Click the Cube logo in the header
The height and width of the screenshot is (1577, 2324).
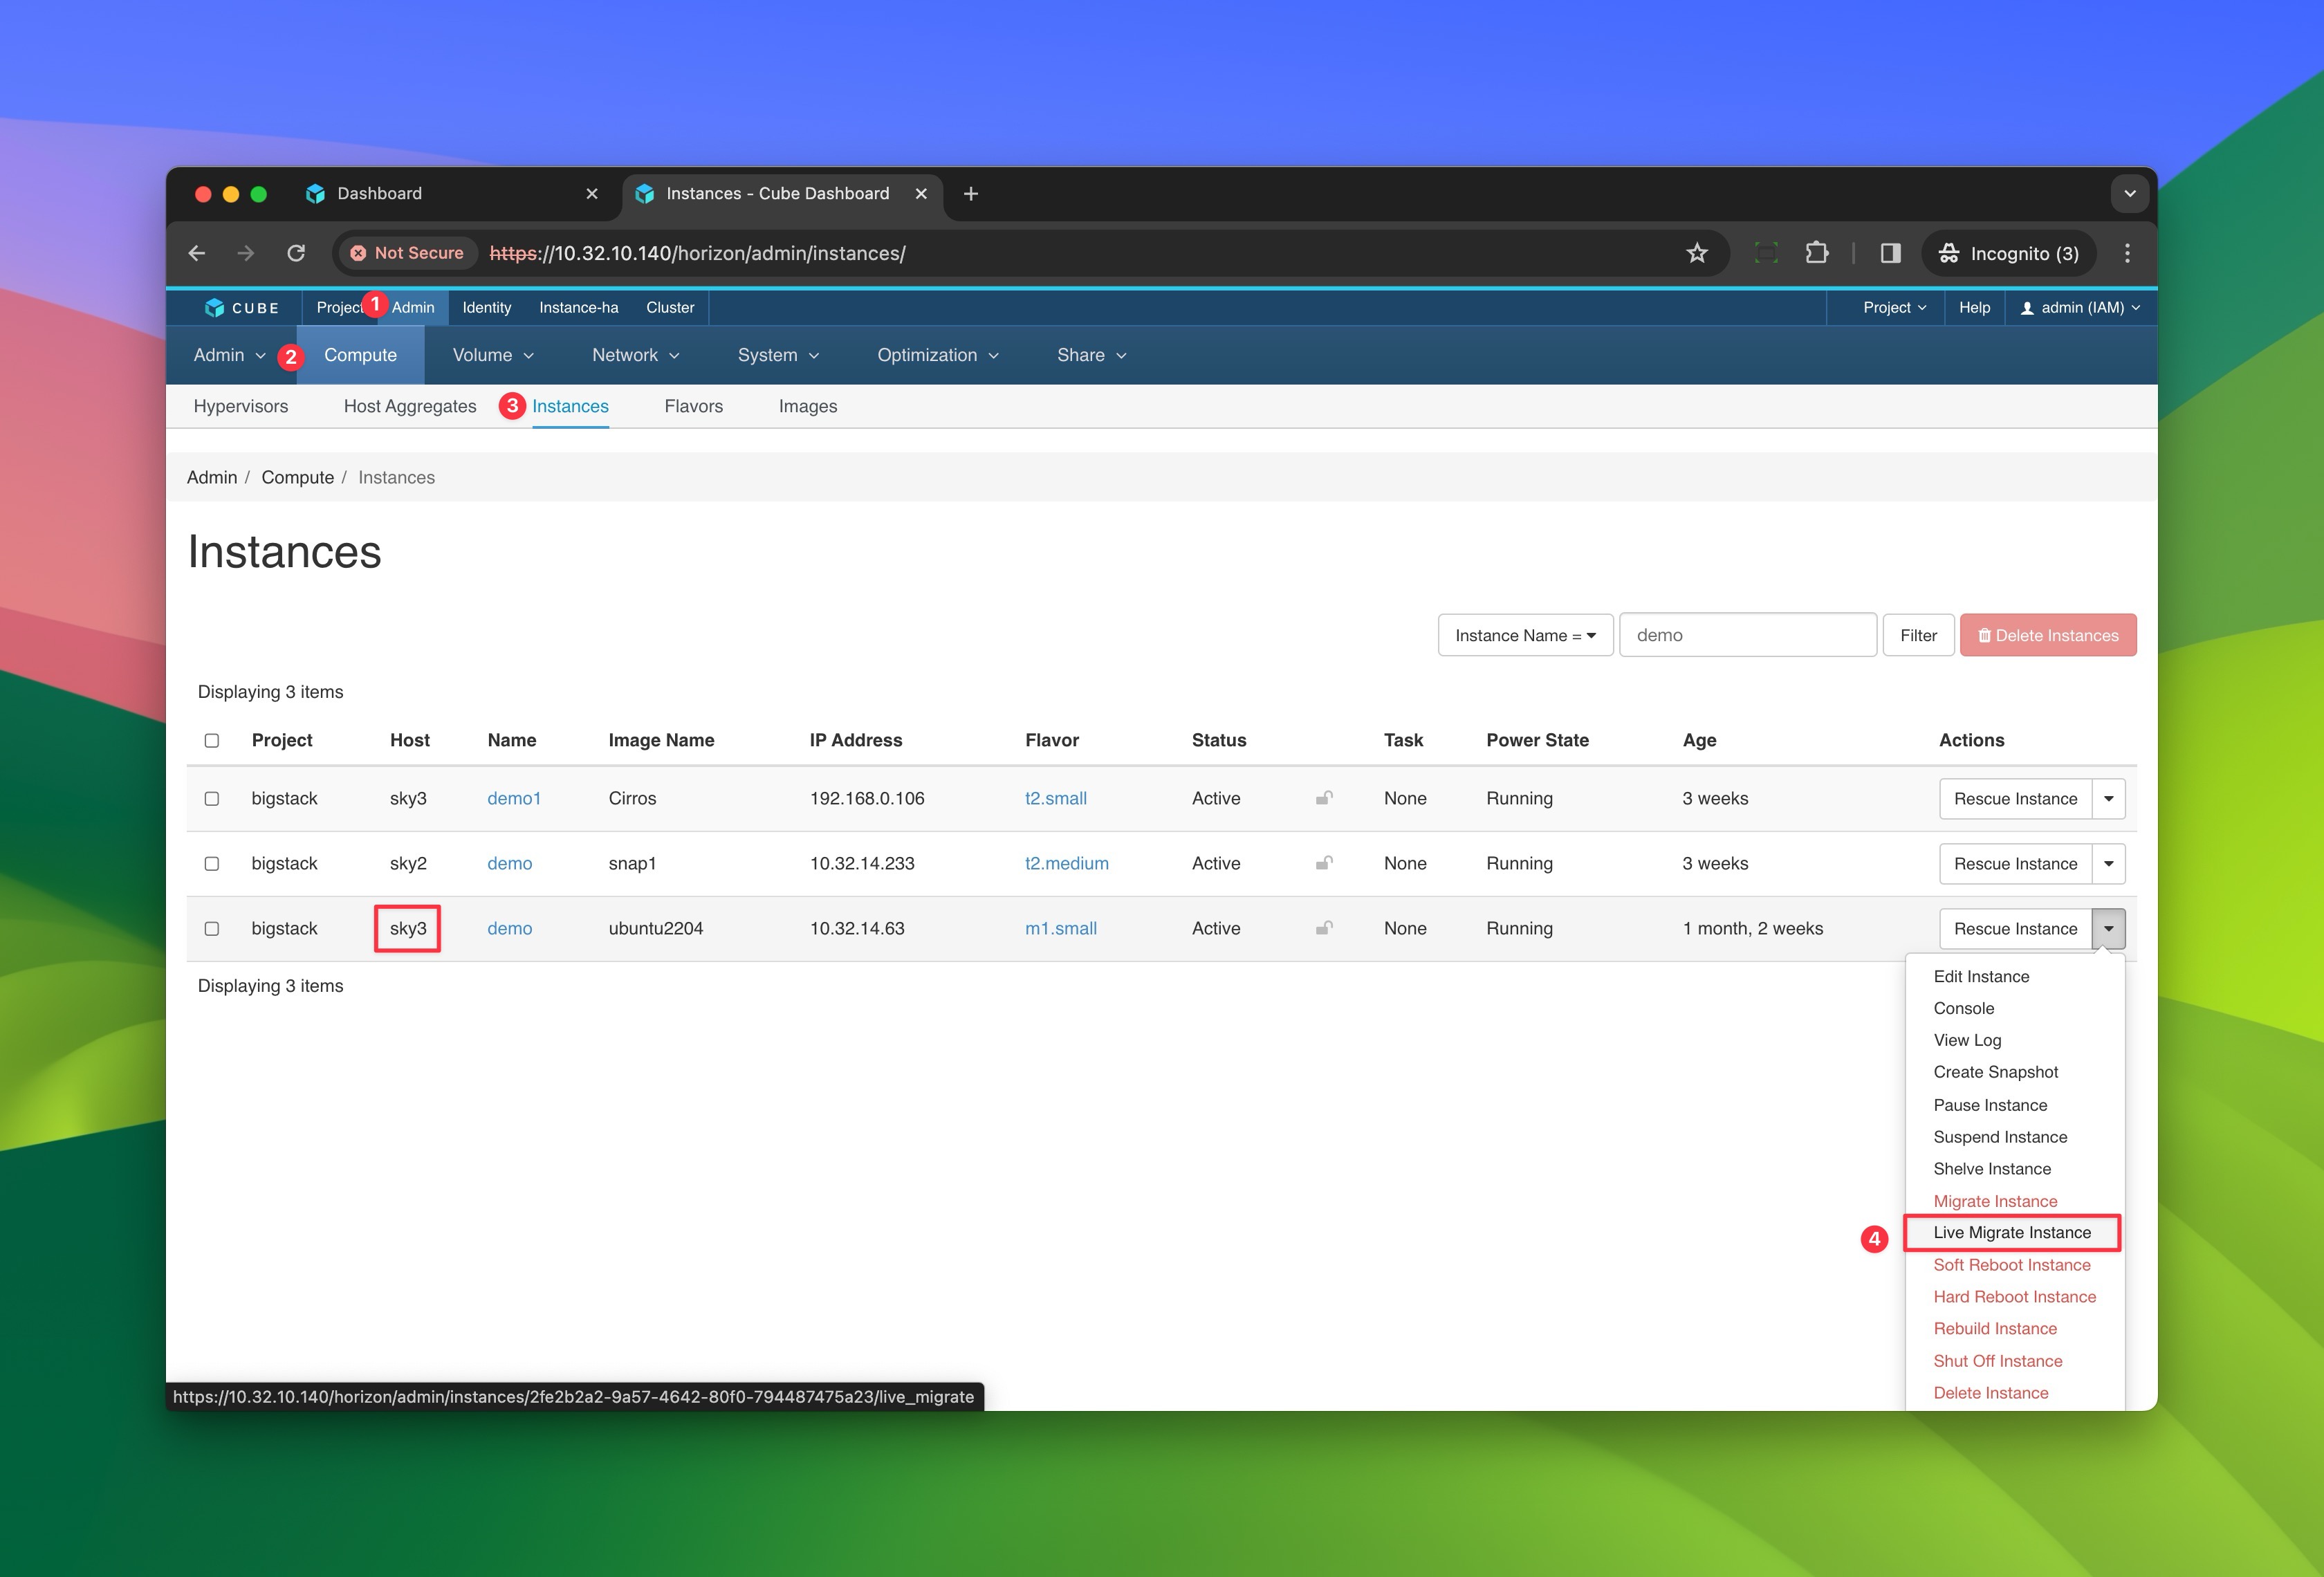[241, 308]
